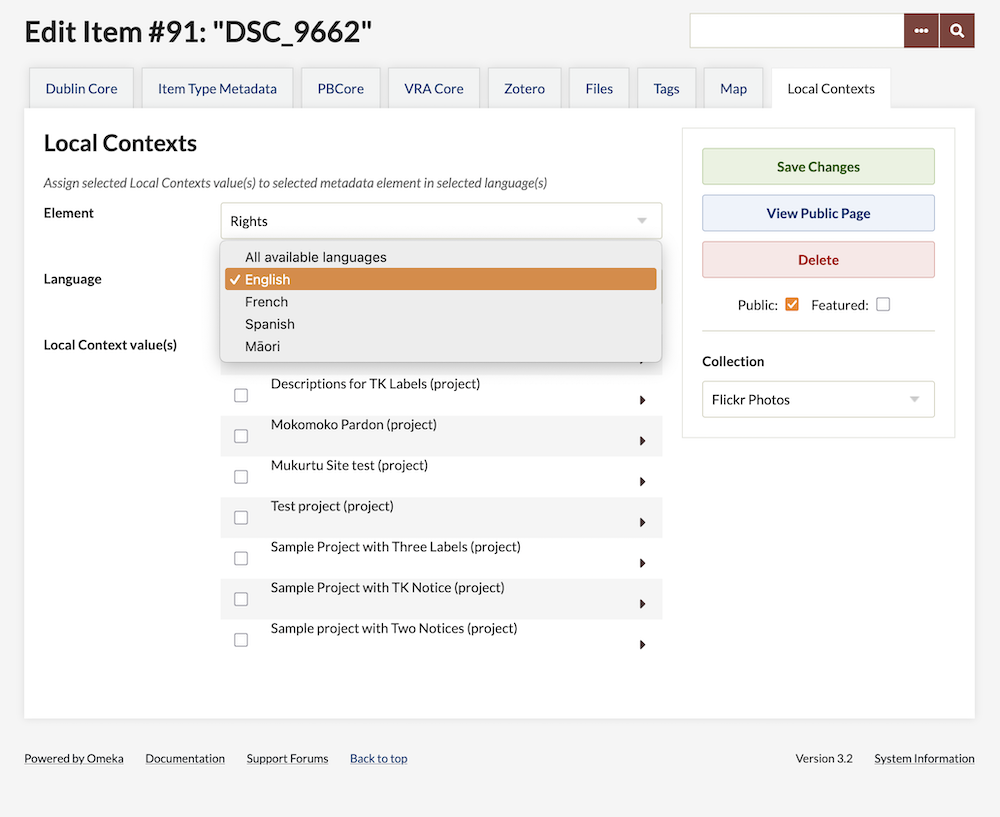The image size is (1000, 817).
Task: Expand the Mokomoko Pardon project arrow
Action: [x=642, y=441]
